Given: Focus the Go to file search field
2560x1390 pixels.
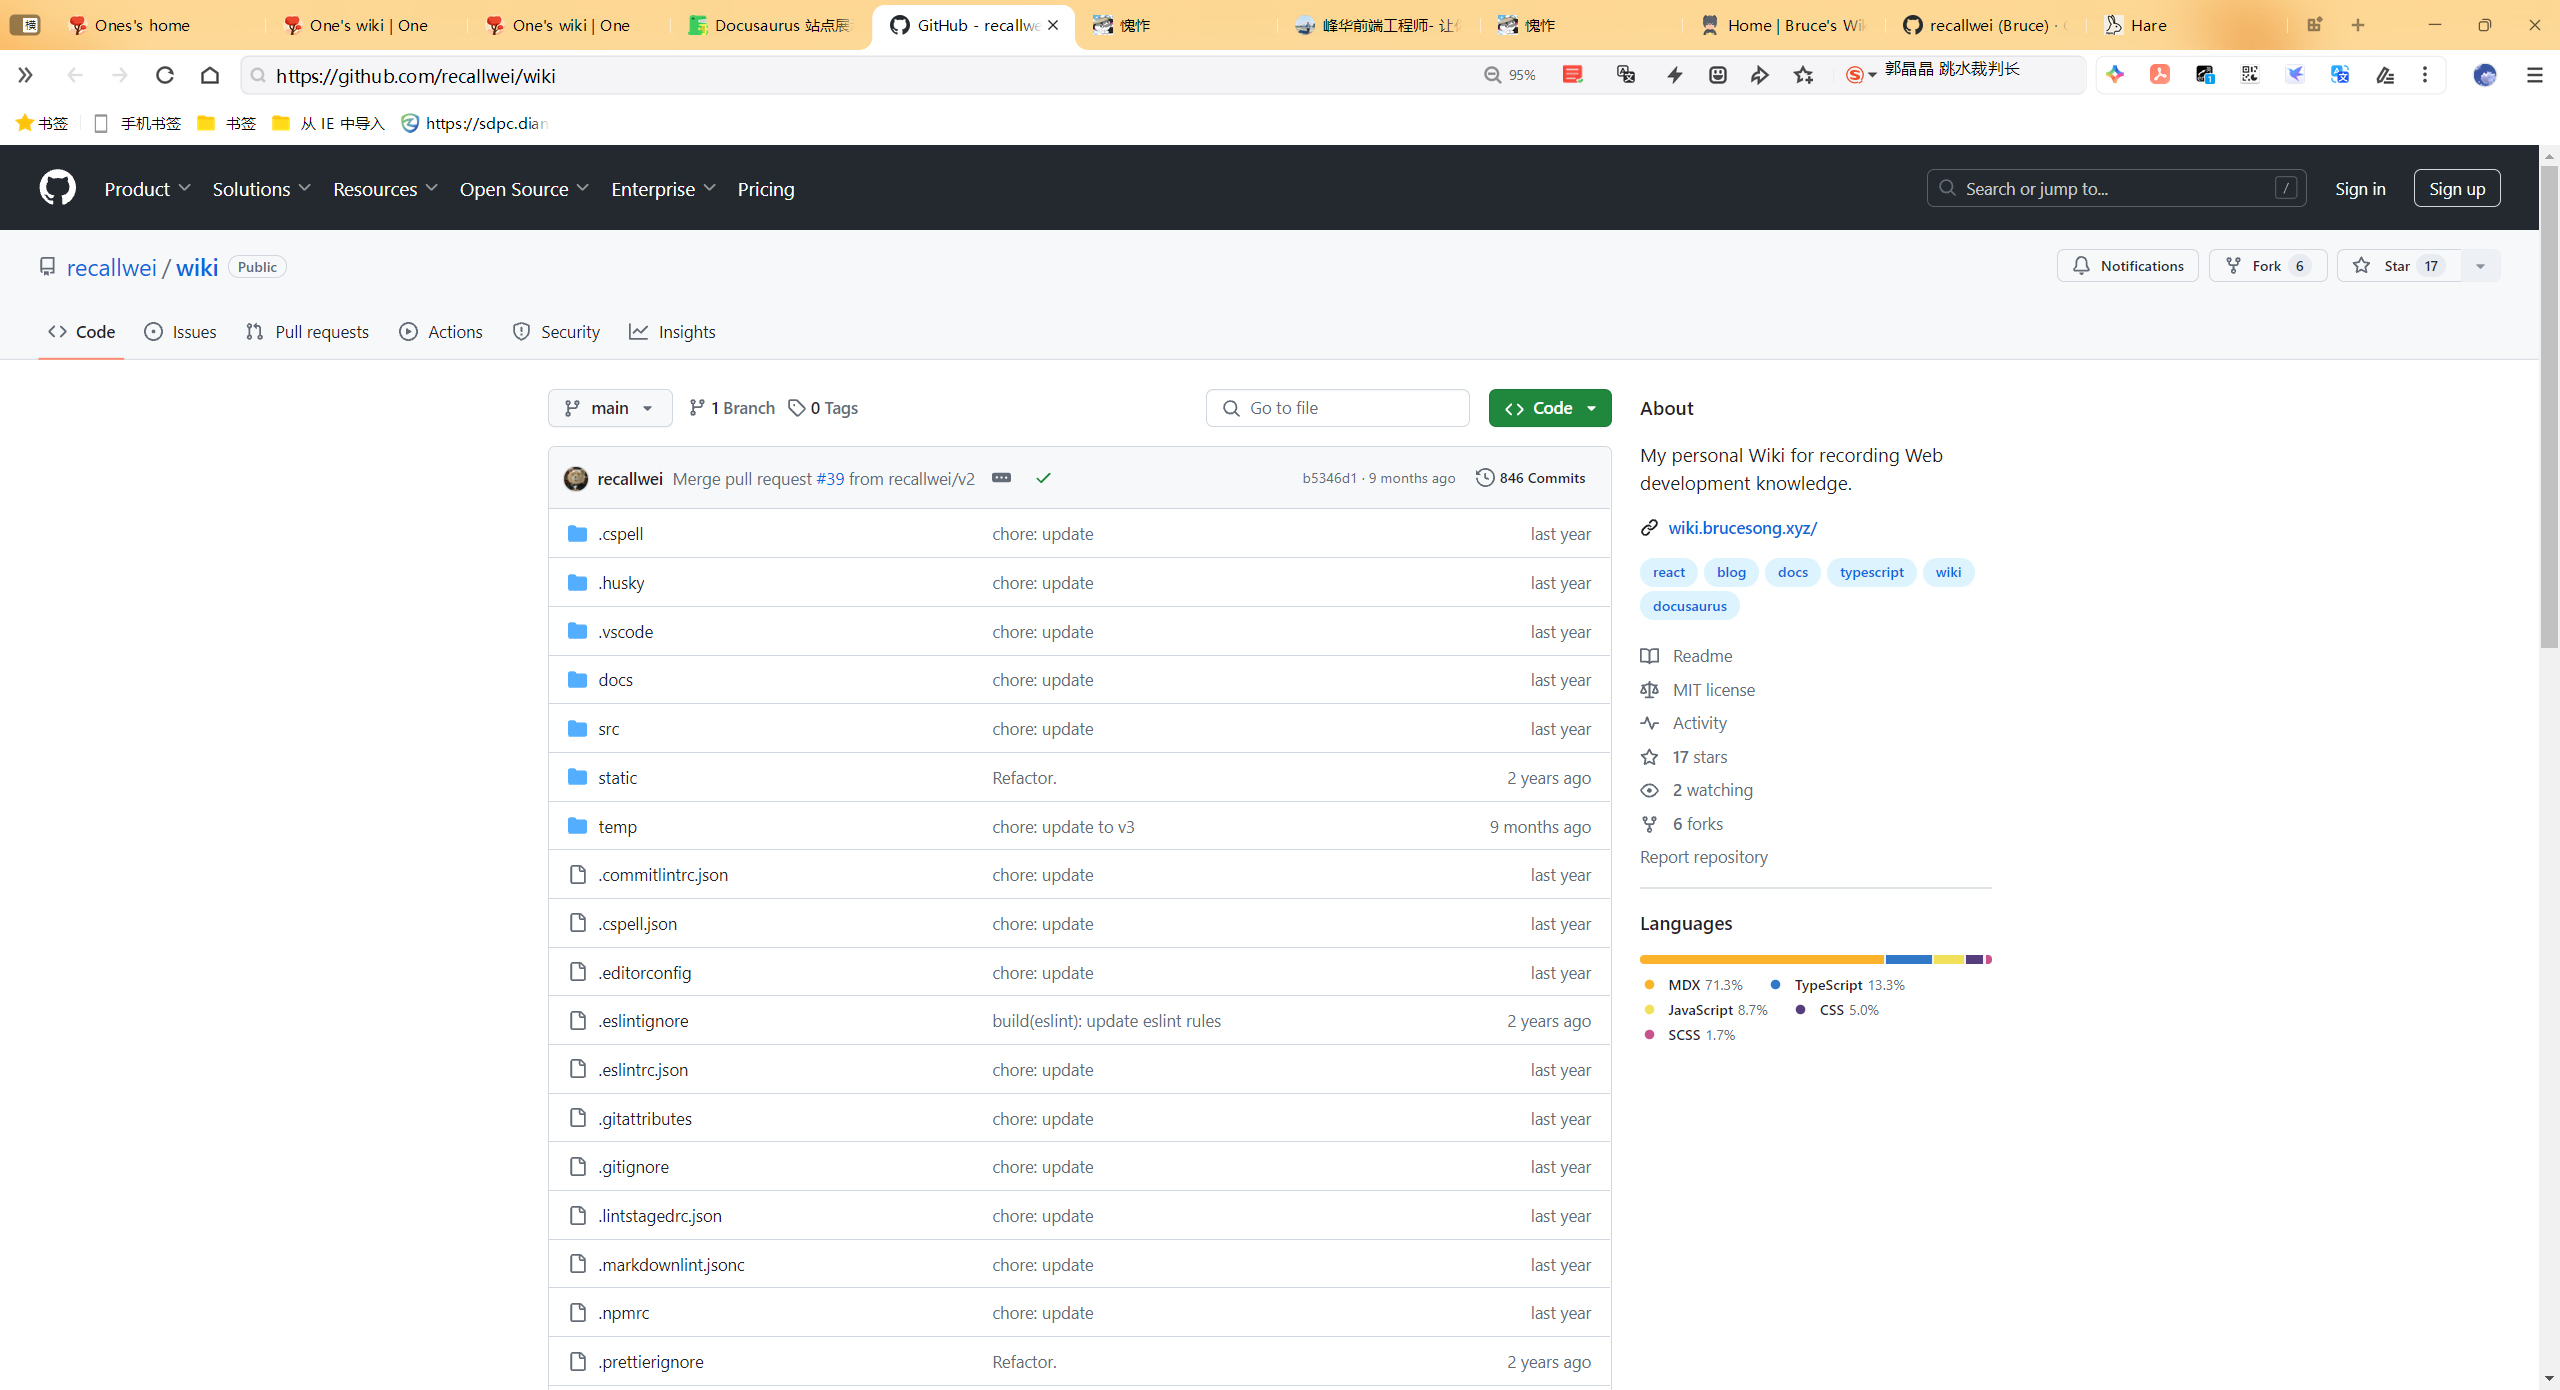Looking at the screenshot, I should tap(1337, 408).
